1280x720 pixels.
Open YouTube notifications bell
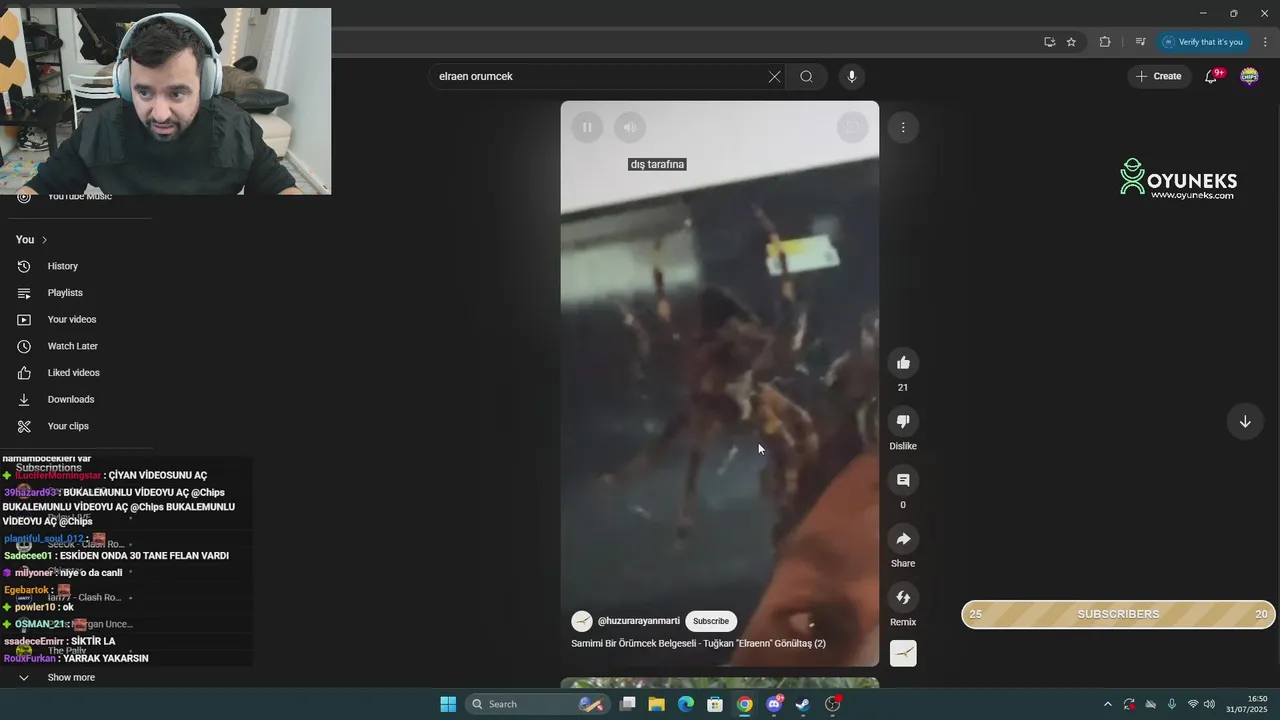pyautogui.click(x=1211, y=76)
